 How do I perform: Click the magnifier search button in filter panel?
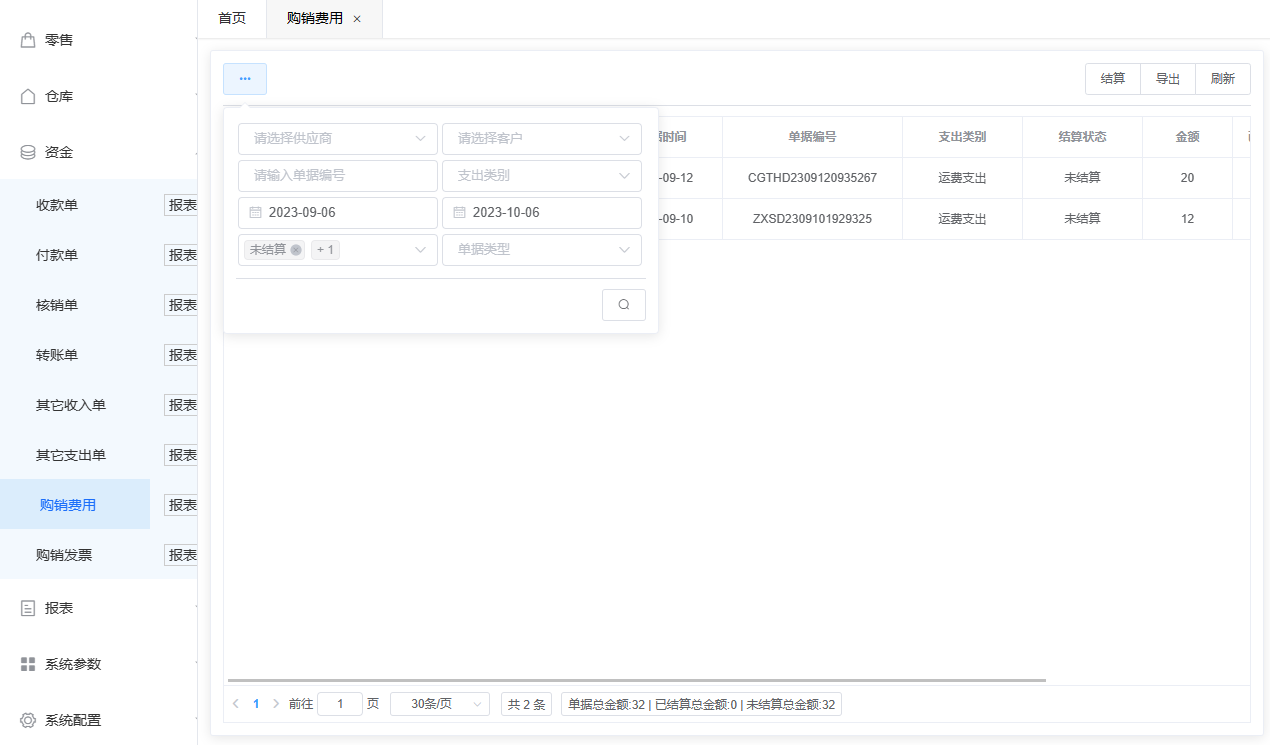pos(623,305)
